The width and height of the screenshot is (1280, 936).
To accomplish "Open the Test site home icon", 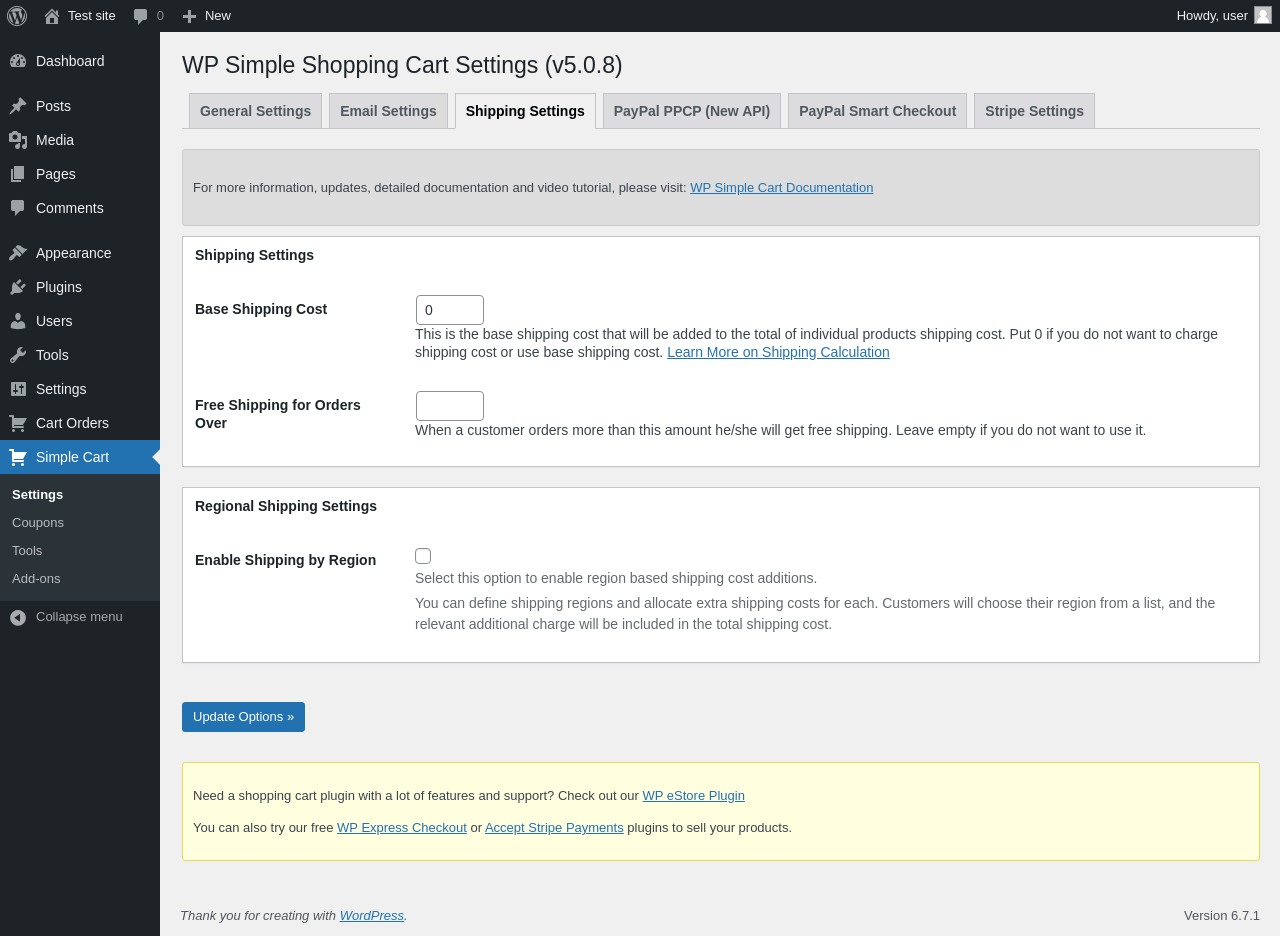I will coord(52,16).
